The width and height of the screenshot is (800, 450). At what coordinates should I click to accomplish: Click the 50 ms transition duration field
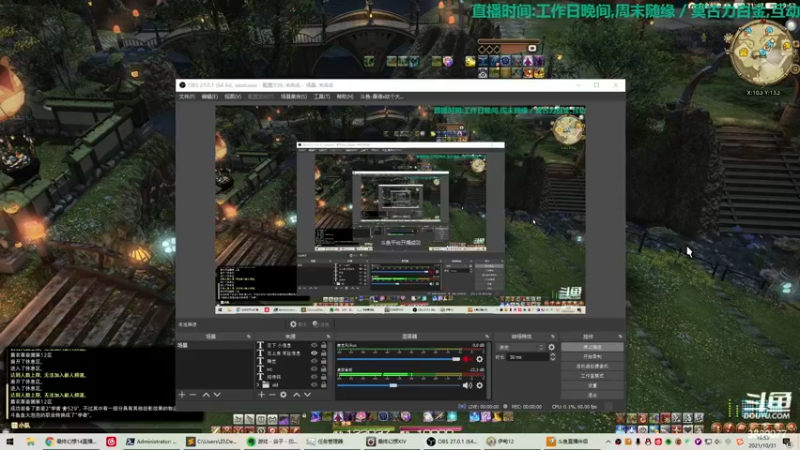point(528,357)
